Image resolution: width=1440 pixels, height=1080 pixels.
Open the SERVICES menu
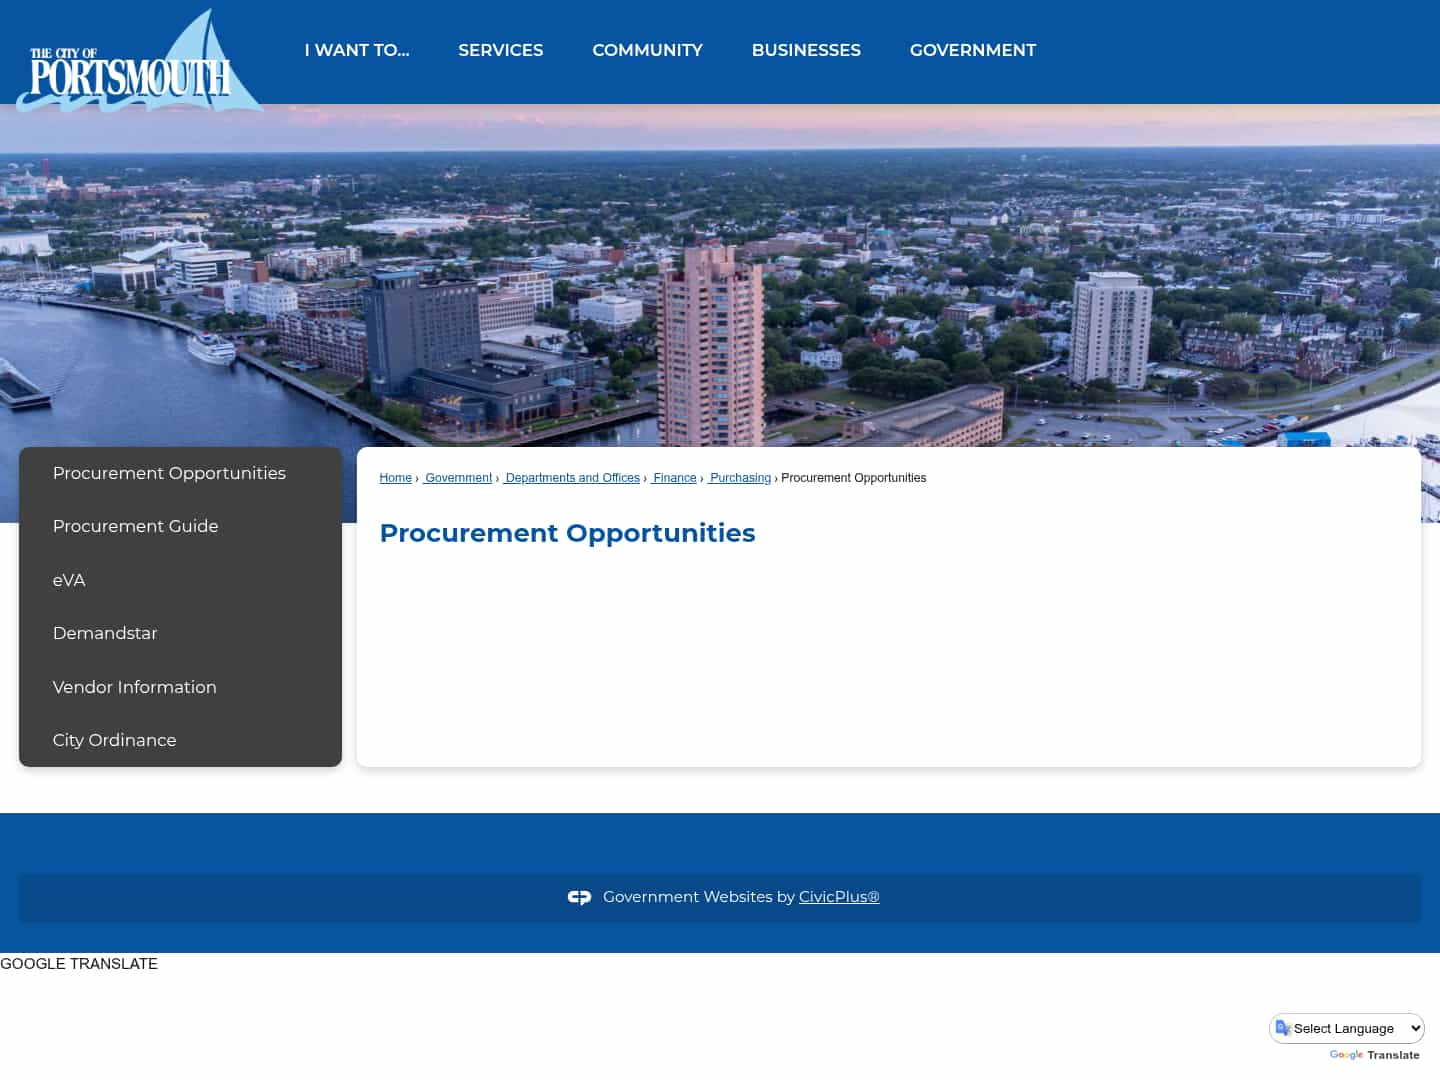pyautogui.click(x=501, y=50)
